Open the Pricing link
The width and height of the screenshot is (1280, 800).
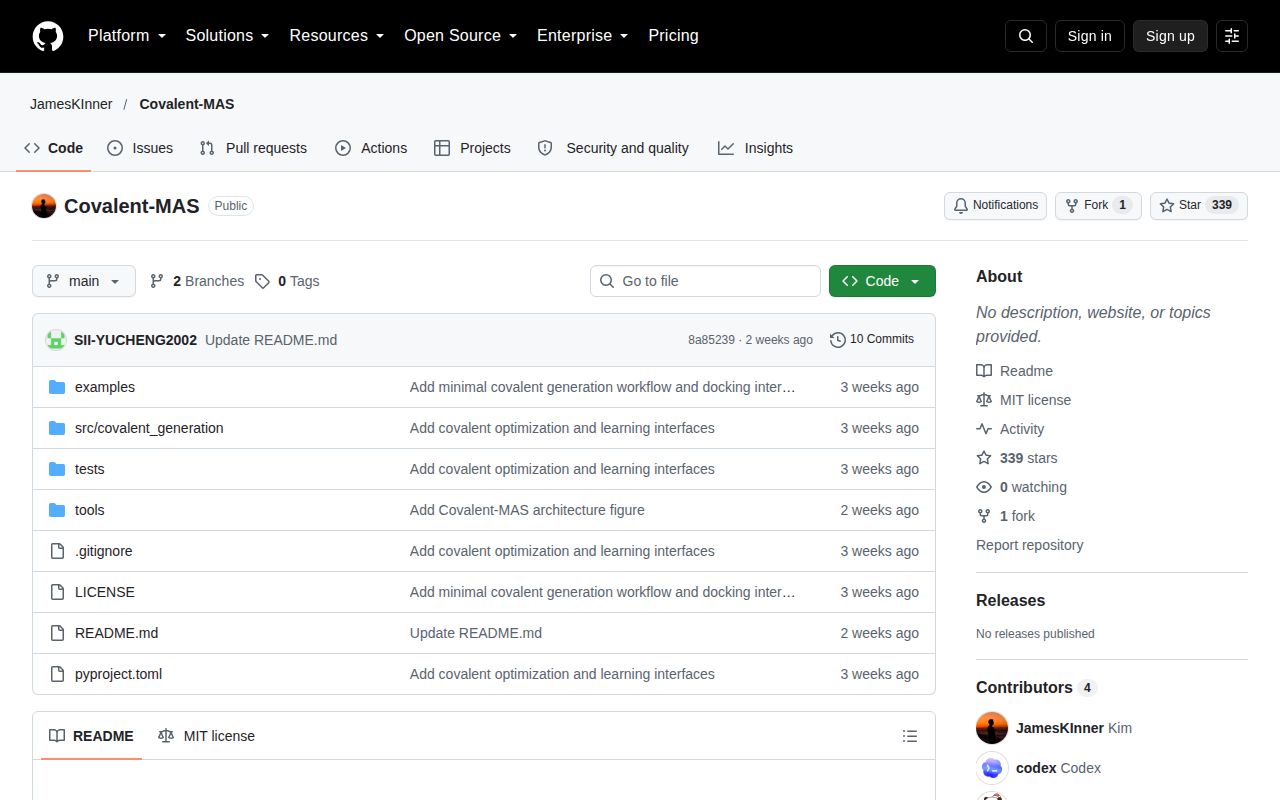click(673, 36)
